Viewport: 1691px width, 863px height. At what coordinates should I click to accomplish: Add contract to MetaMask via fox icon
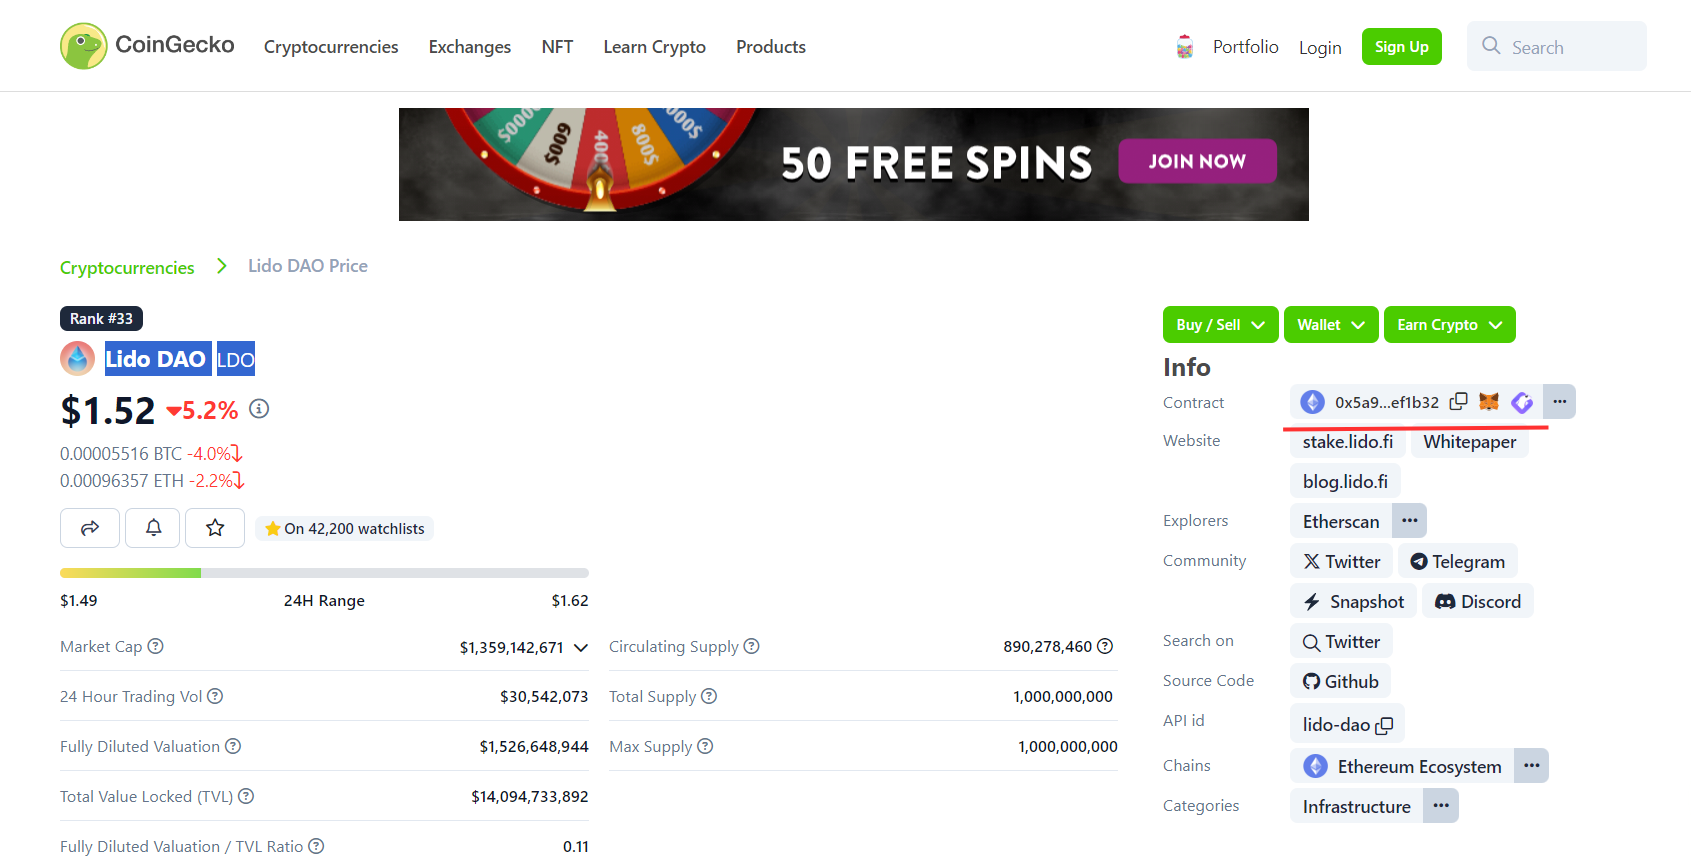[1489, 401]
